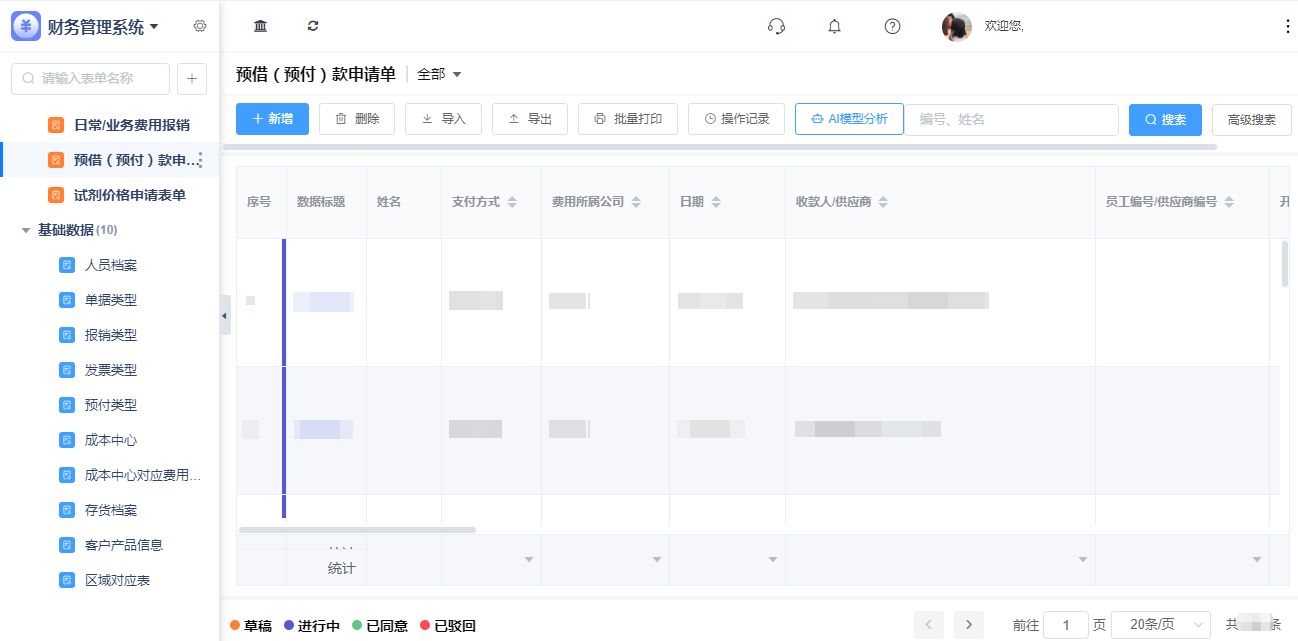Click the 新增 button
Image resolution: width=1298 pixels, height=641 pixels.
(x=272, y=119)
